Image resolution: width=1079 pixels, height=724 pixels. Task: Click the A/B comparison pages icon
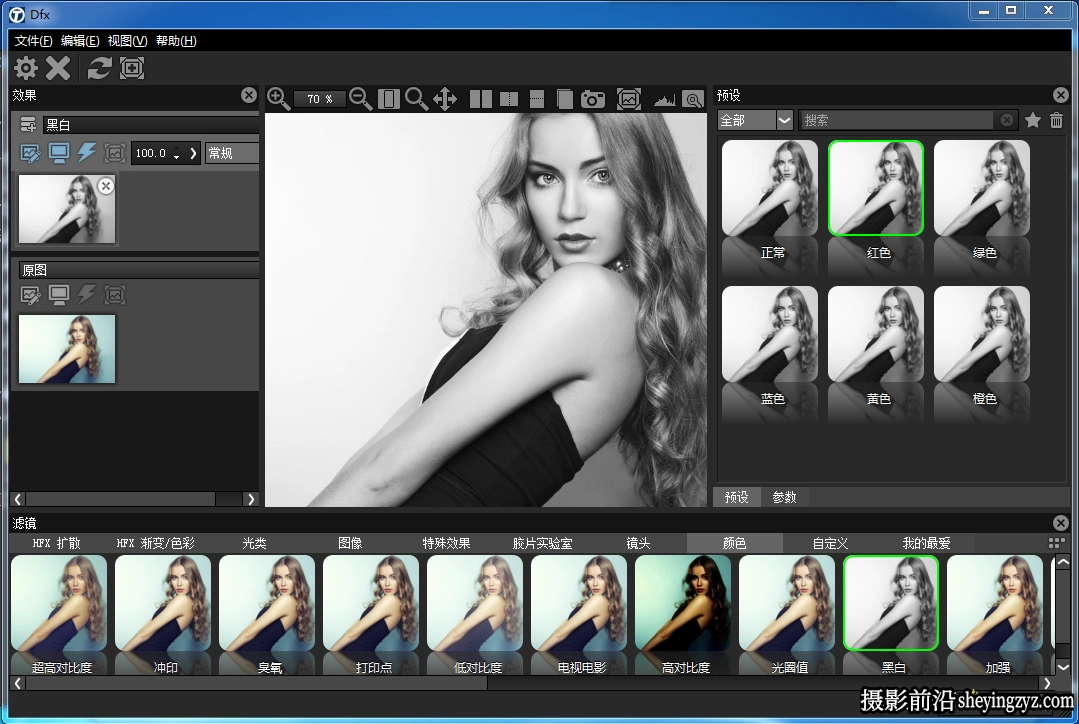tap(564, 99)
